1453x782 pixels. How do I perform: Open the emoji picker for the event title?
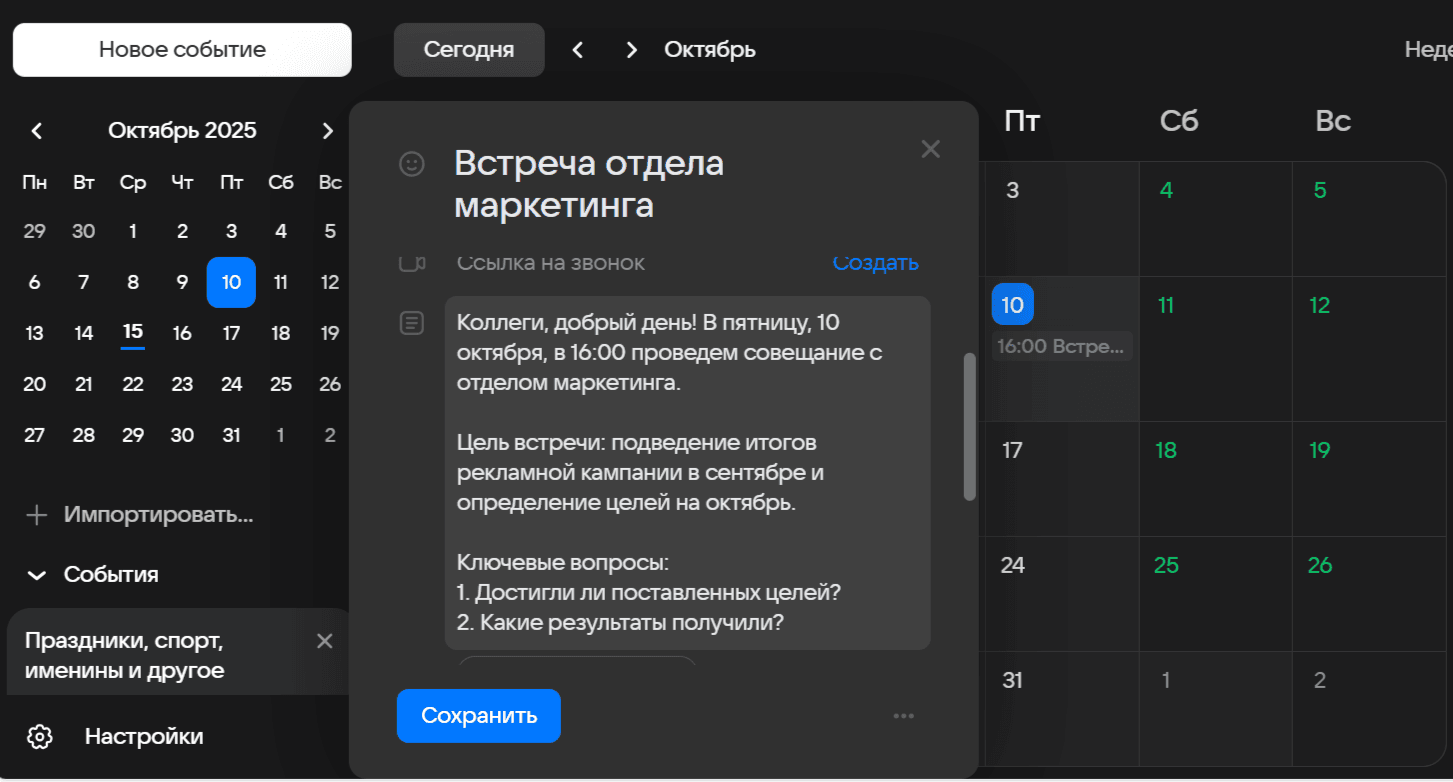[x=411, y=163]
